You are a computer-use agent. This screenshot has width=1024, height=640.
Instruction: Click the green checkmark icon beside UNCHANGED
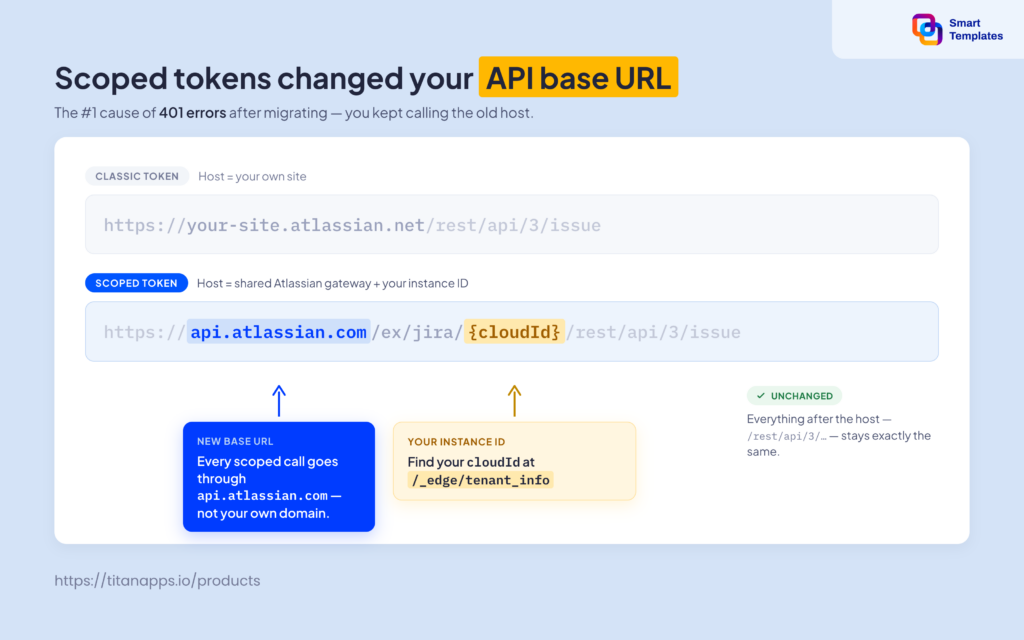point(760,396)
